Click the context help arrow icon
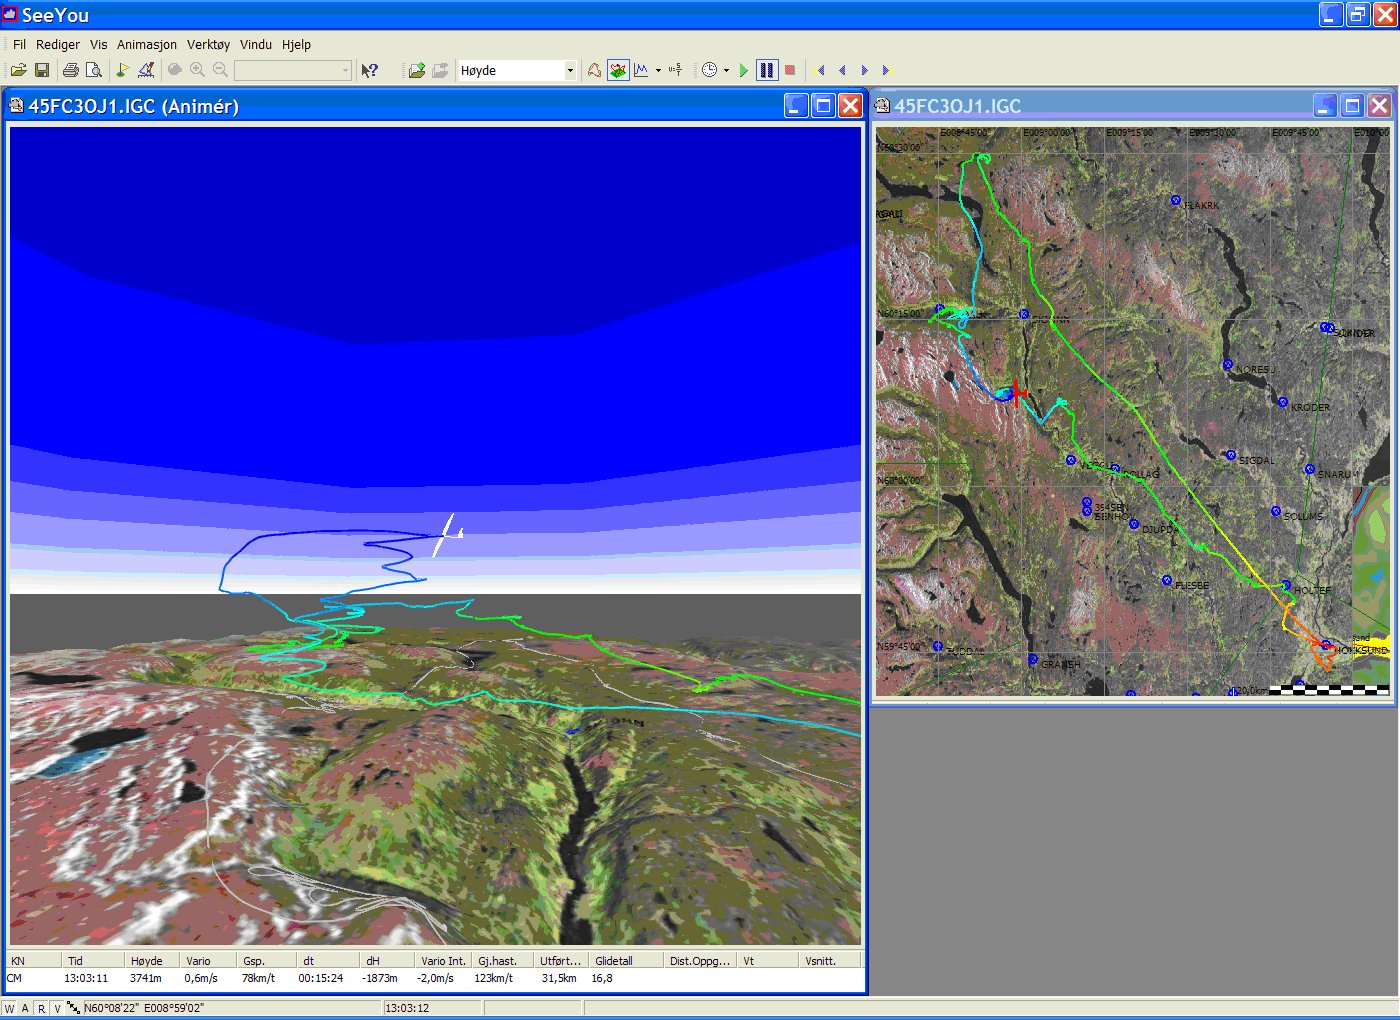The image size is (1400, 1020). click(x=369, y=70)
